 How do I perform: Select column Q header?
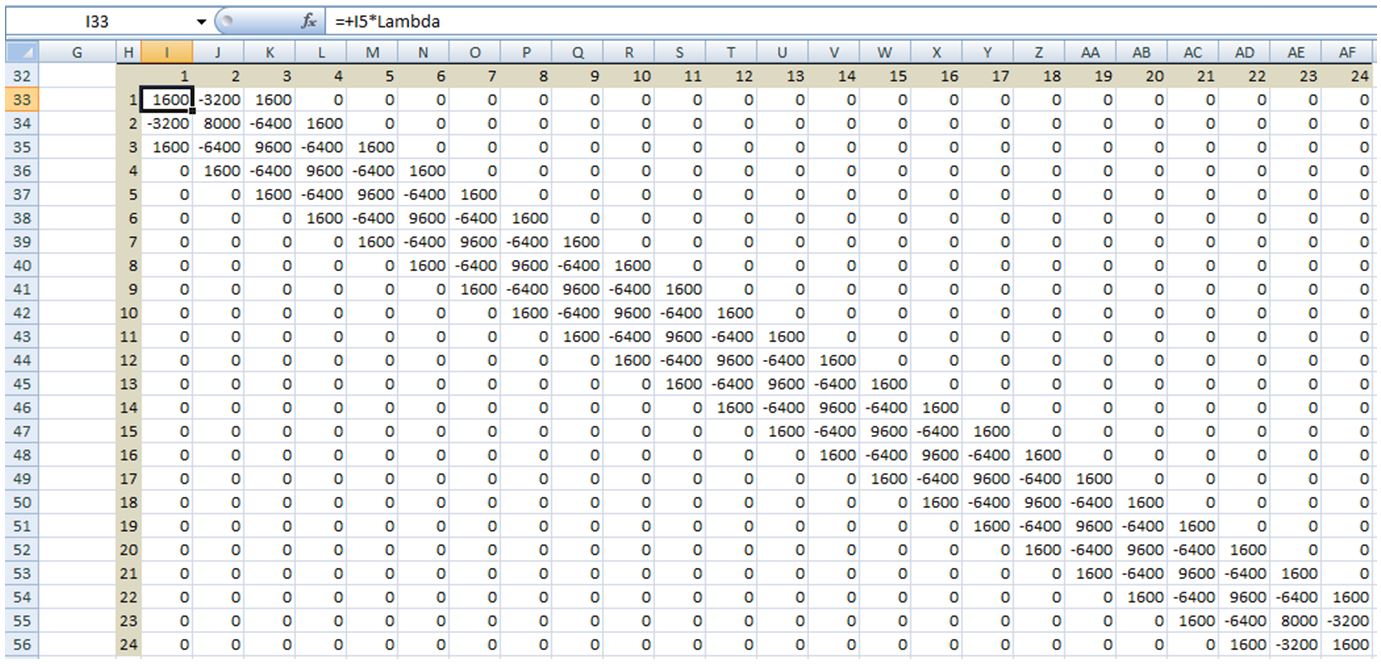(x=577, y=52)
